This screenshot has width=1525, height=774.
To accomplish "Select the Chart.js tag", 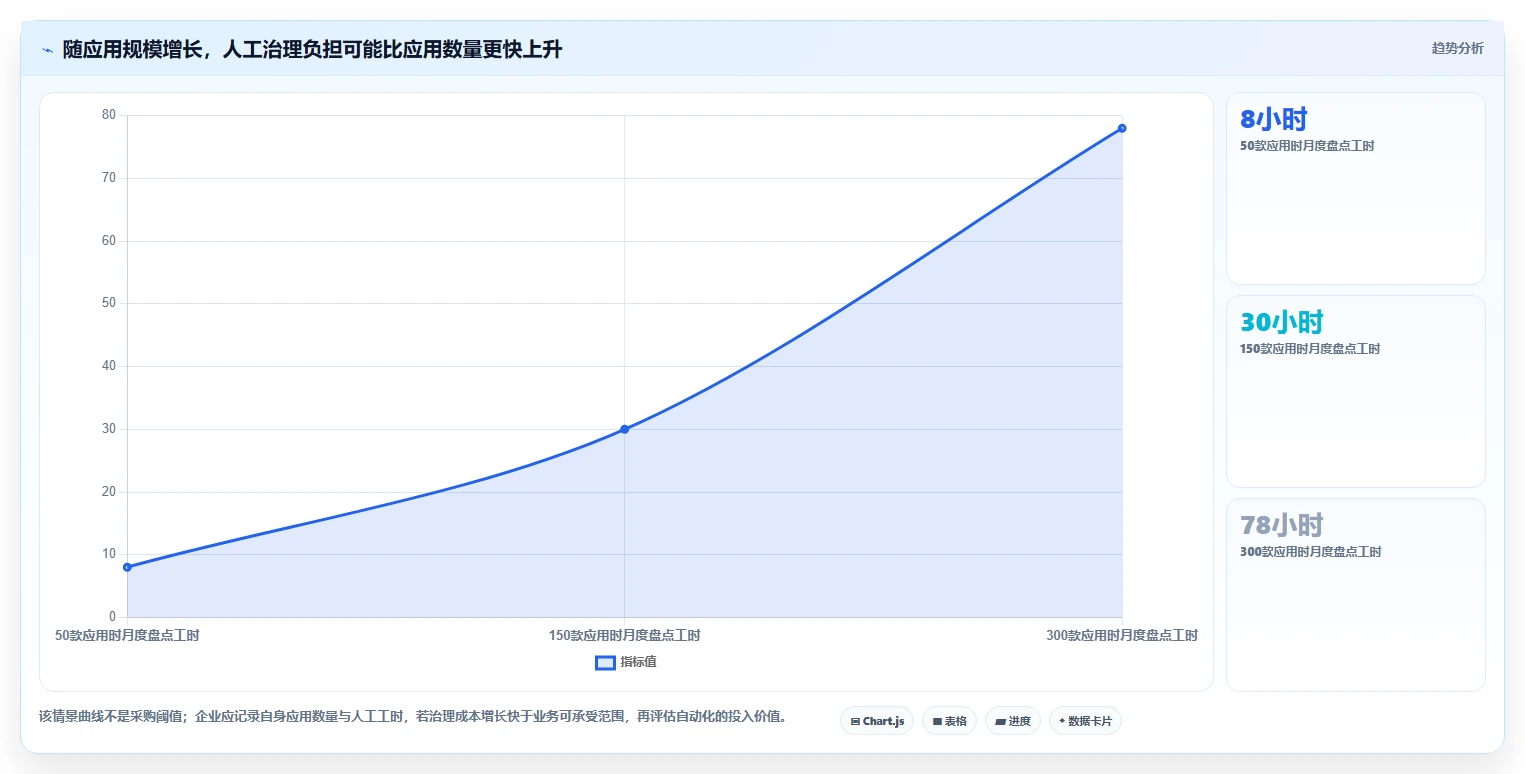I will [x=877, y=721].
